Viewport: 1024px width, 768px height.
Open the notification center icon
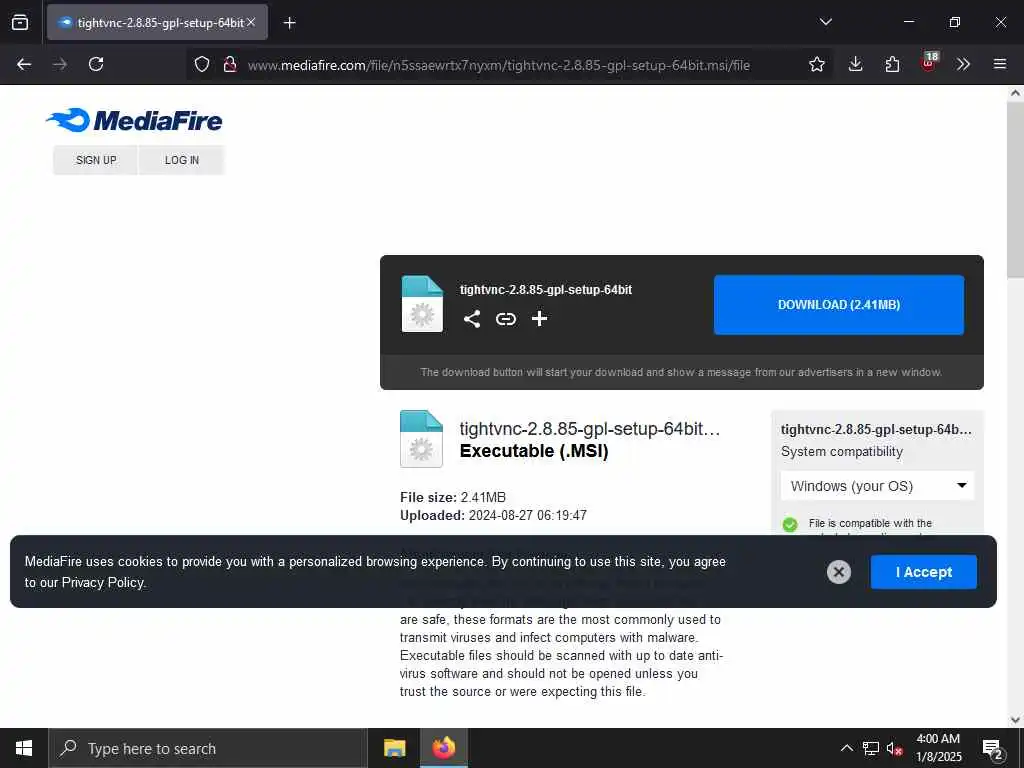[992, 749]
